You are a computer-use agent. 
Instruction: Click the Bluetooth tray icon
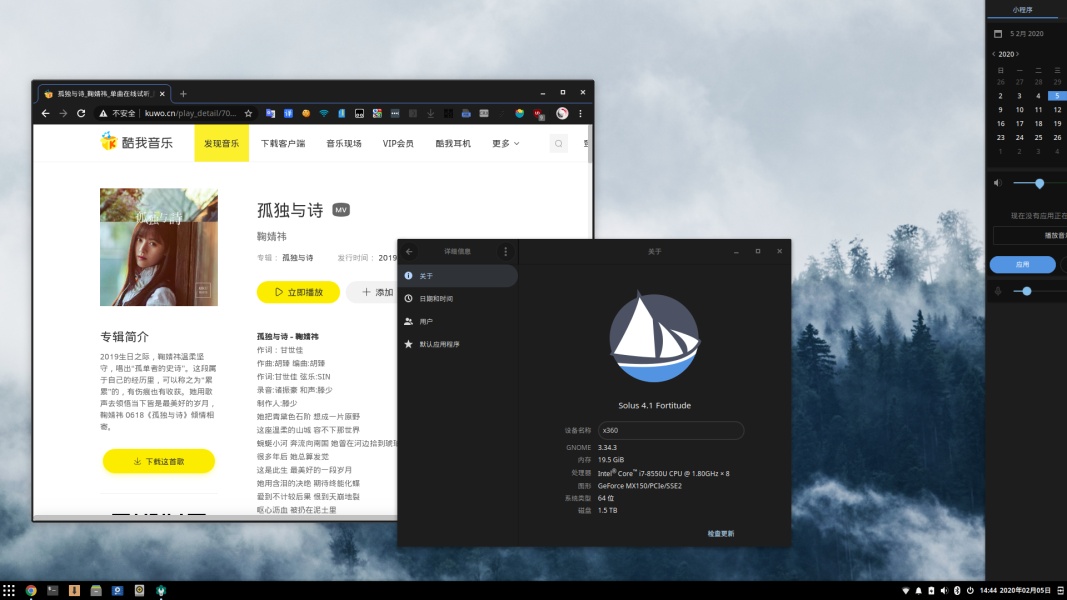coord(957,590)
